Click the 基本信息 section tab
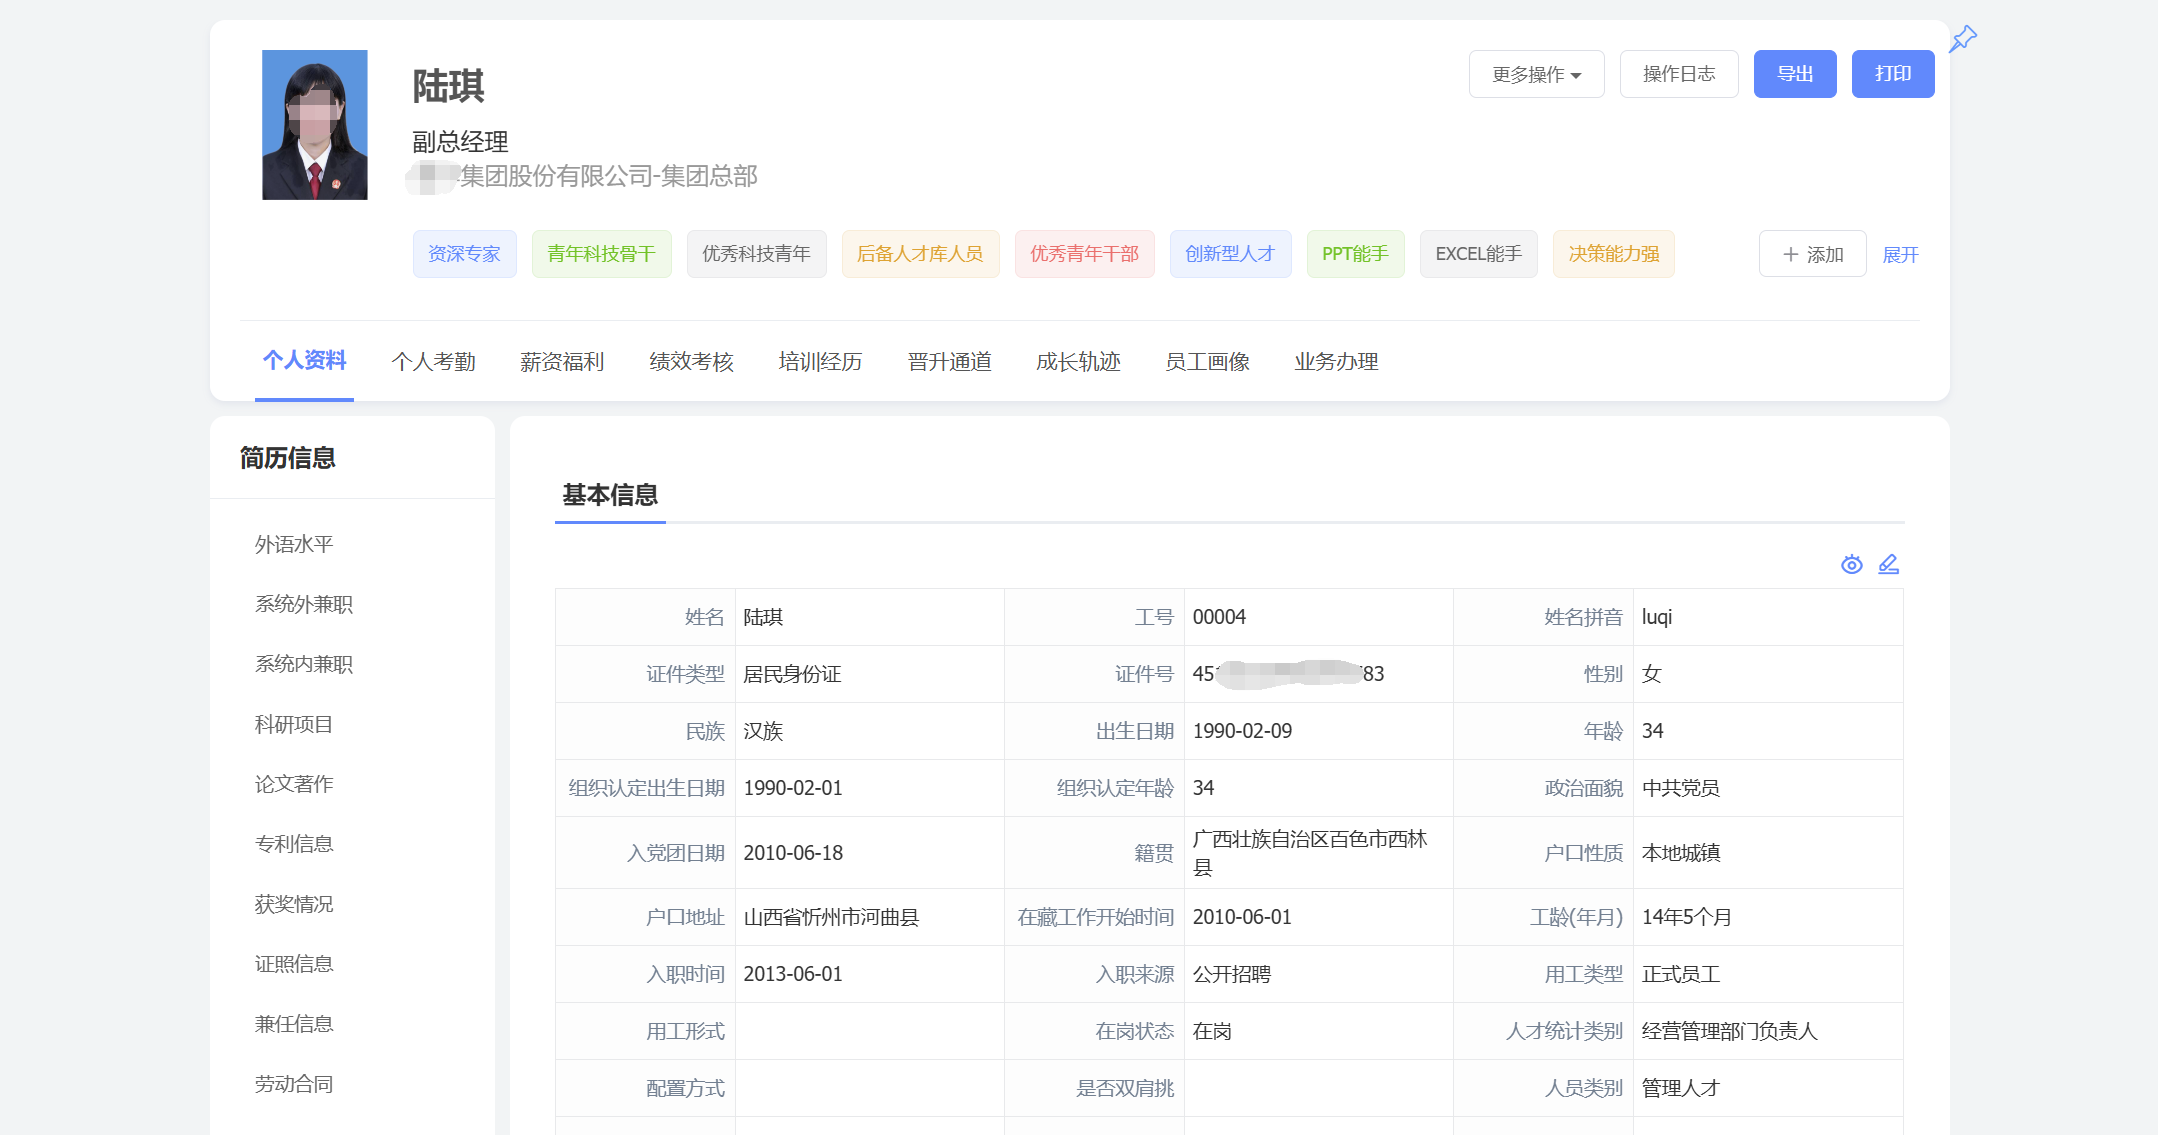The image size is (2158, 1135). pos(610,495)
